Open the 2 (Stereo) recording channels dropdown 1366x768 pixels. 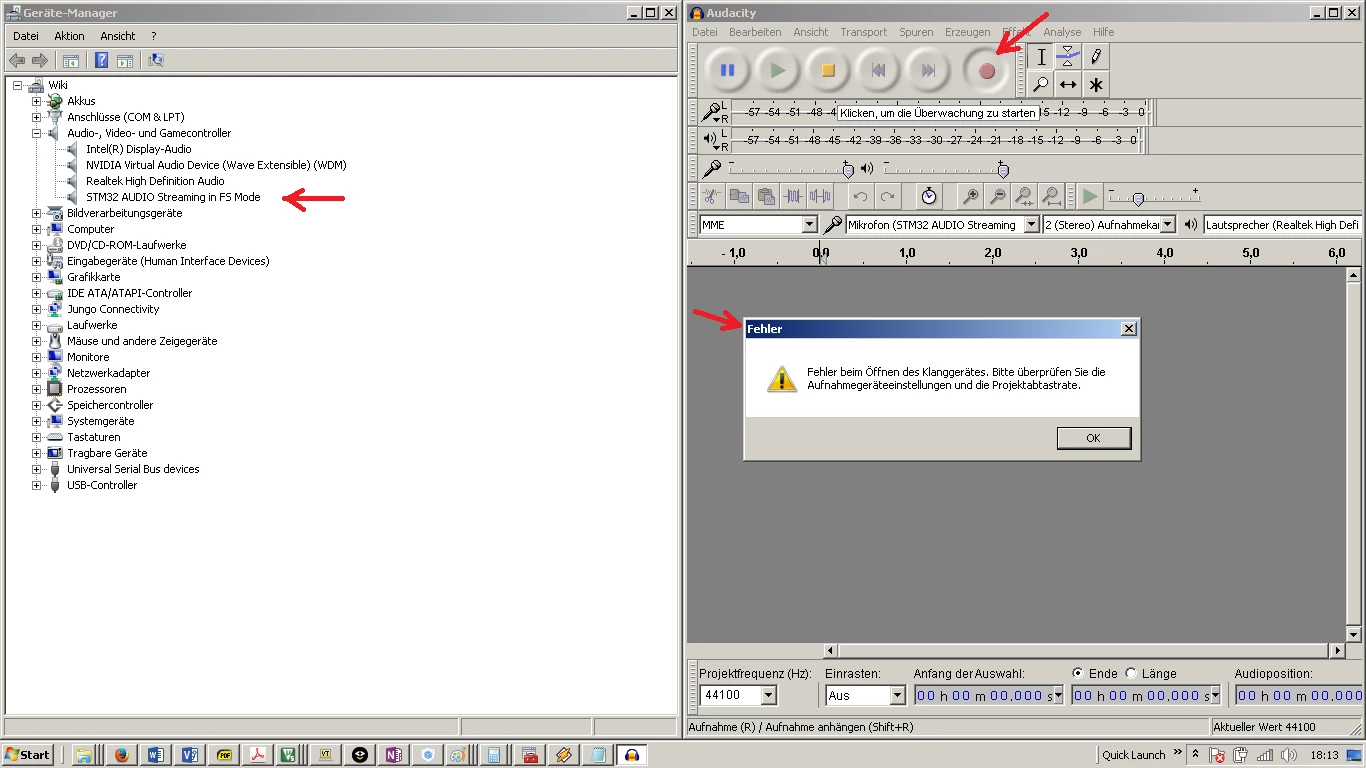coord(1167,225)
